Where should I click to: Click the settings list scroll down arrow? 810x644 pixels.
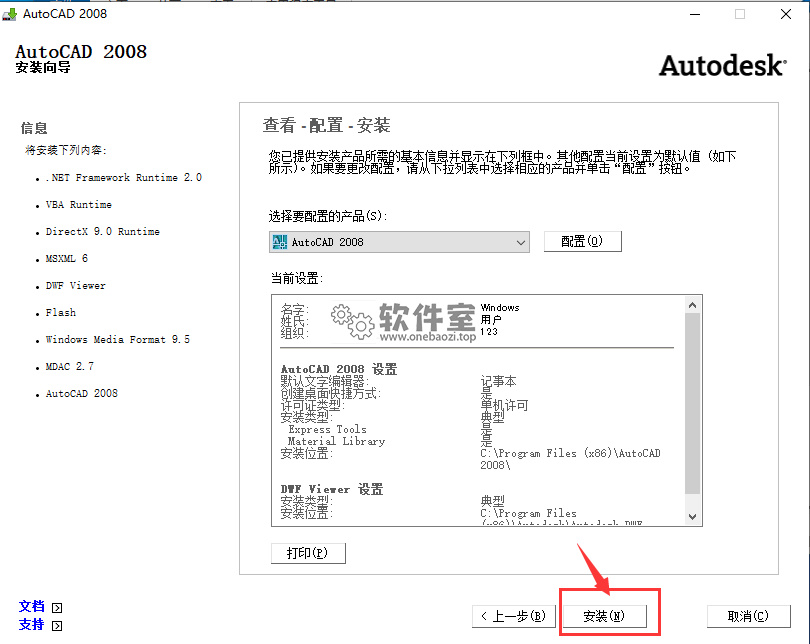(x=693, y=516)
